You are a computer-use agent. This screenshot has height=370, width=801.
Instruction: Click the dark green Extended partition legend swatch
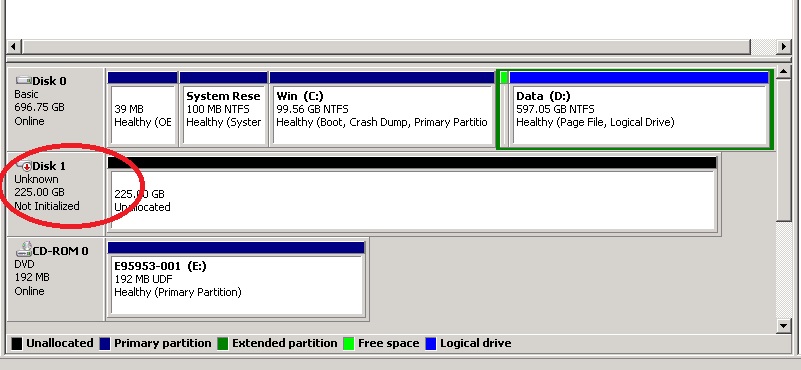click(223, 343)
